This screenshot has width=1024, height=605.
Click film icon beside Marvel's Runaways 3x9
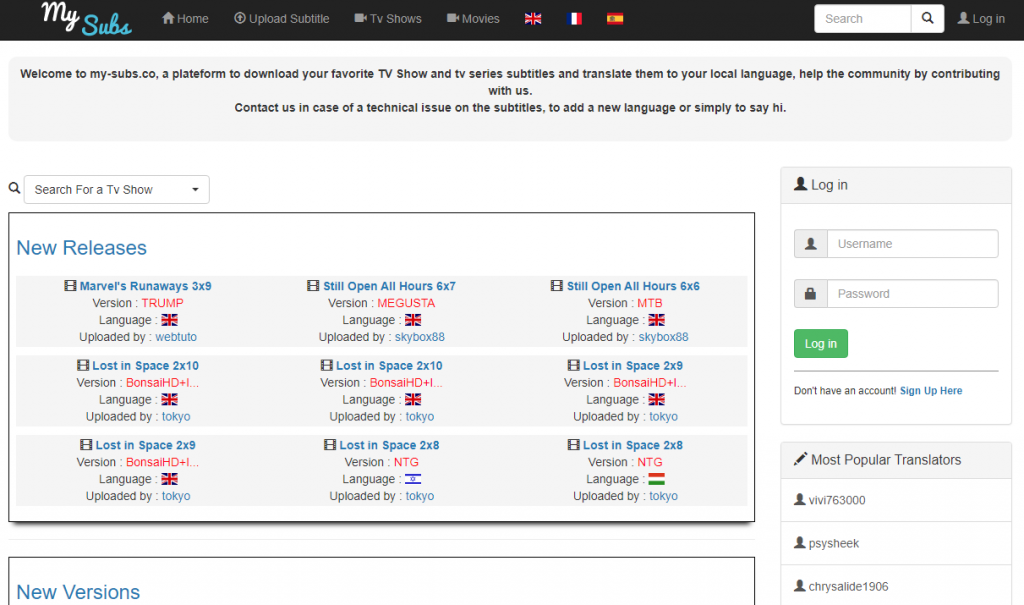pos(70,286)
